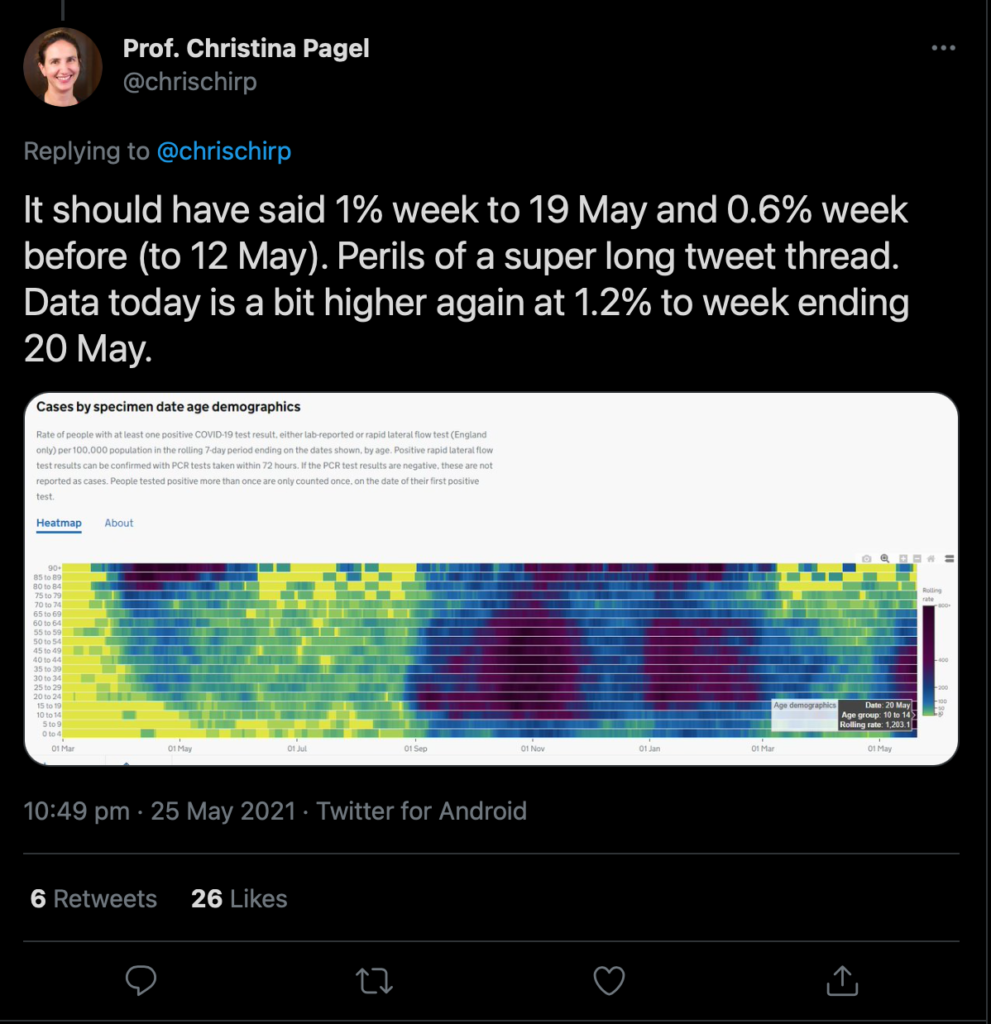This screenshot has height=1024, width=991.
Task: View the 26 Likes list
Action: pyautogui.click(x=239, y=899)
